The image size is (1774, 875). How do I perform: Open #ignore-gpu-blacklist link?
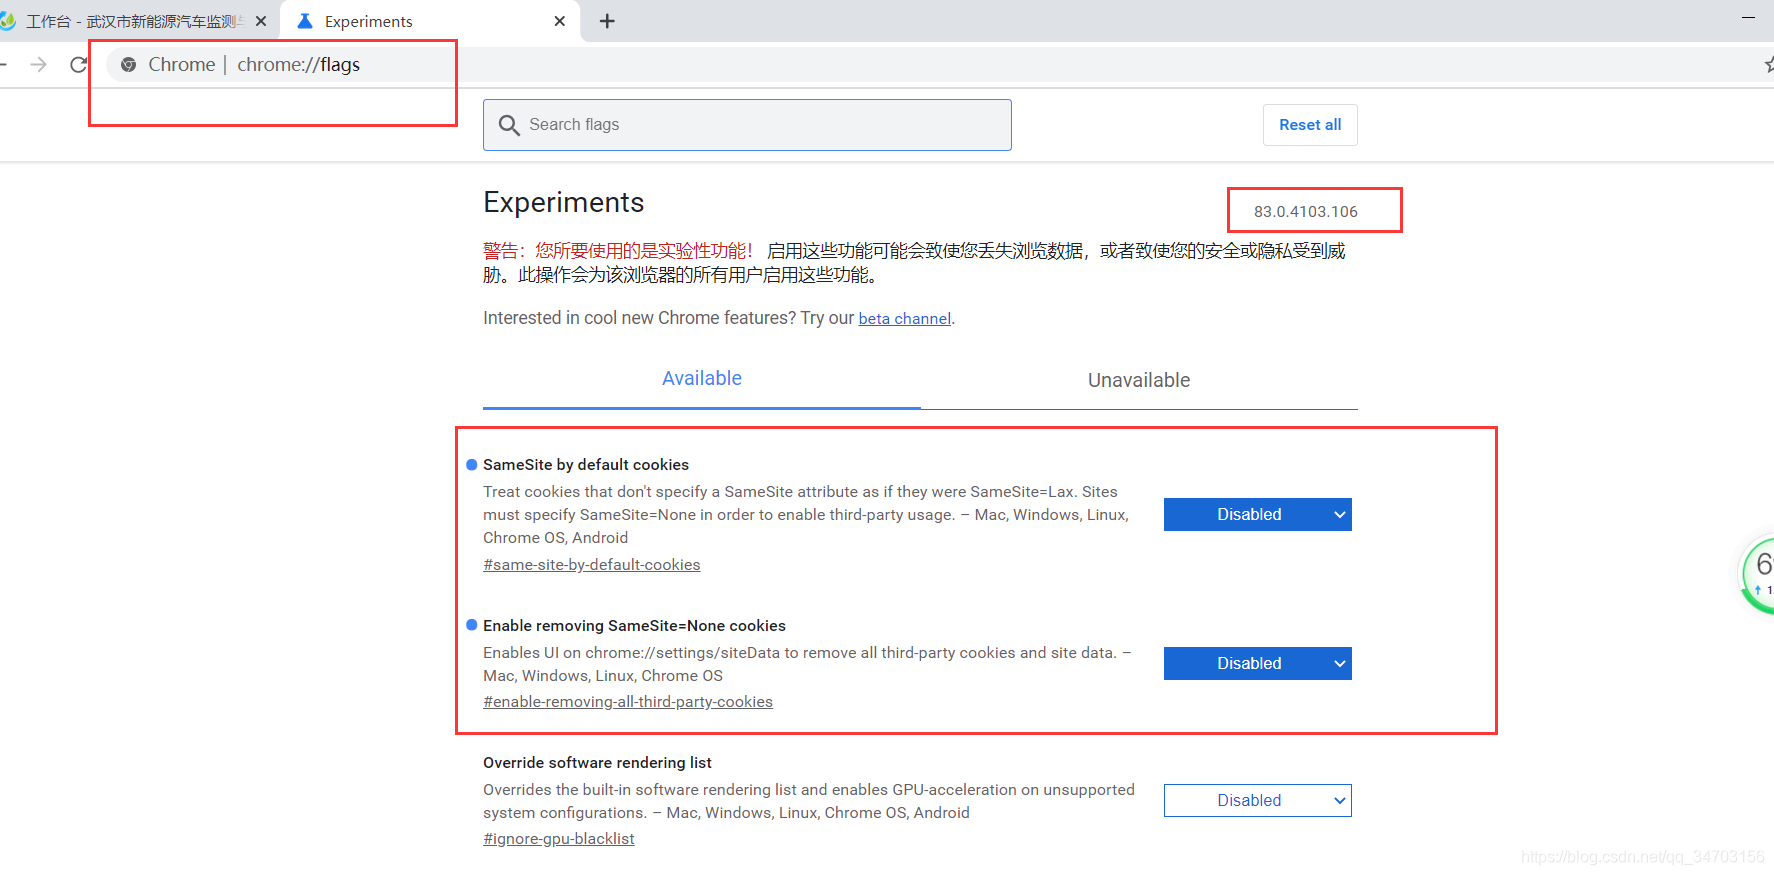pyautogui.click(x=558, y=839)
